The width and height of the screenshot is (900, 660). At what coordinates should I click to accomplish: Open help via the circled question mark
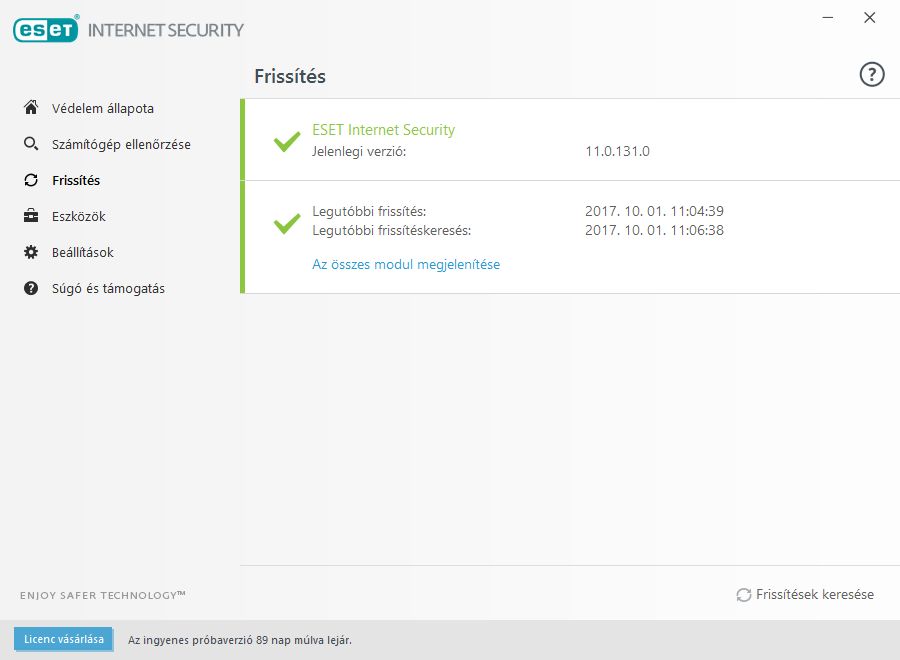coord(871,75)
